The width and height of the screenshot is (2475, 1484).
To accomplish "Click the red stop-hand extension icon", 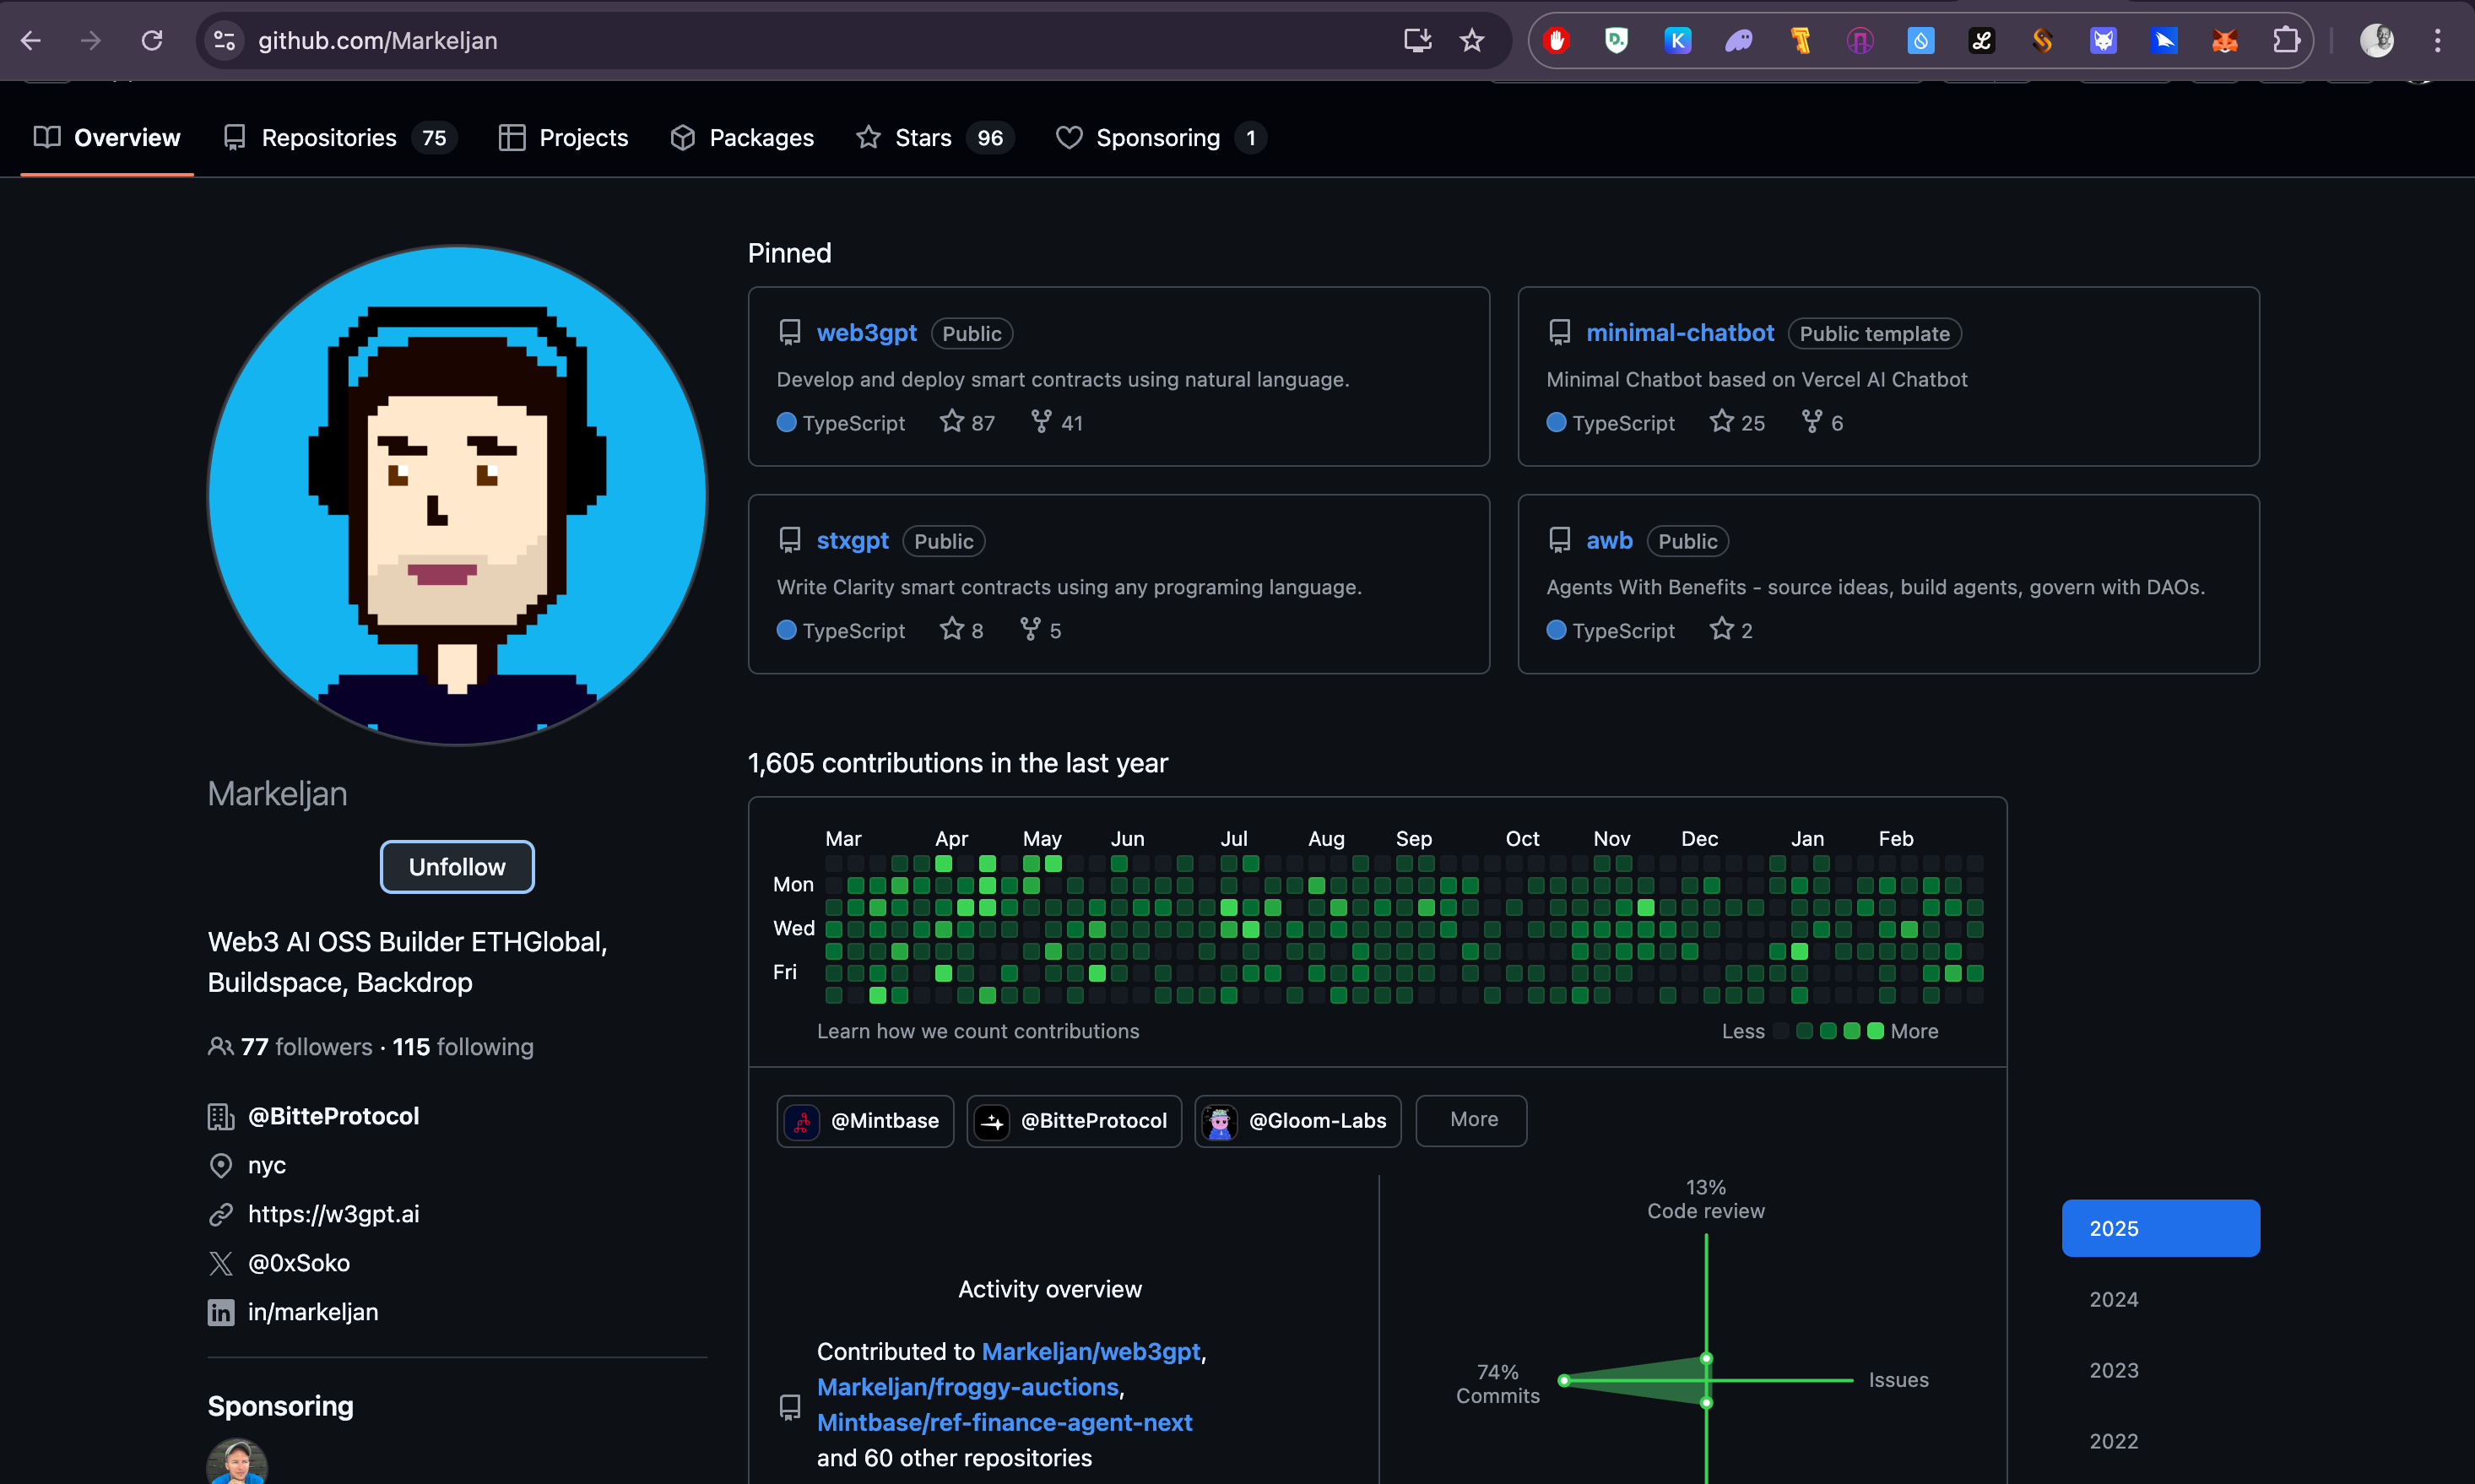I will 1556,40.
